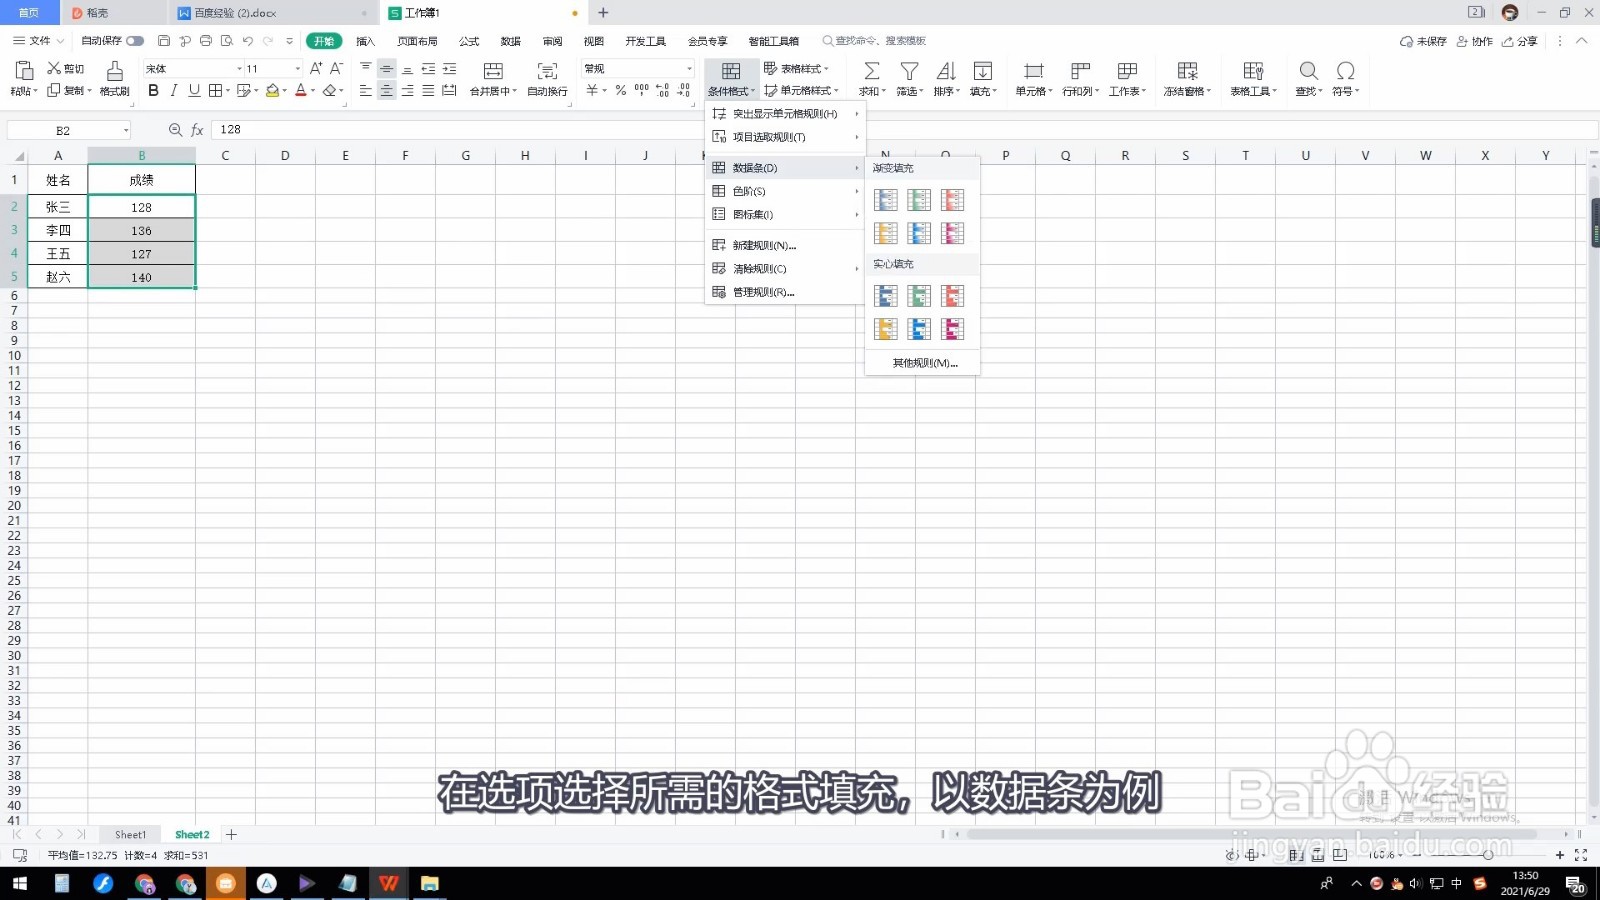The image size is (1600, 900).
Task: Click the 排序 sort icon
Action: click(946, 71)
